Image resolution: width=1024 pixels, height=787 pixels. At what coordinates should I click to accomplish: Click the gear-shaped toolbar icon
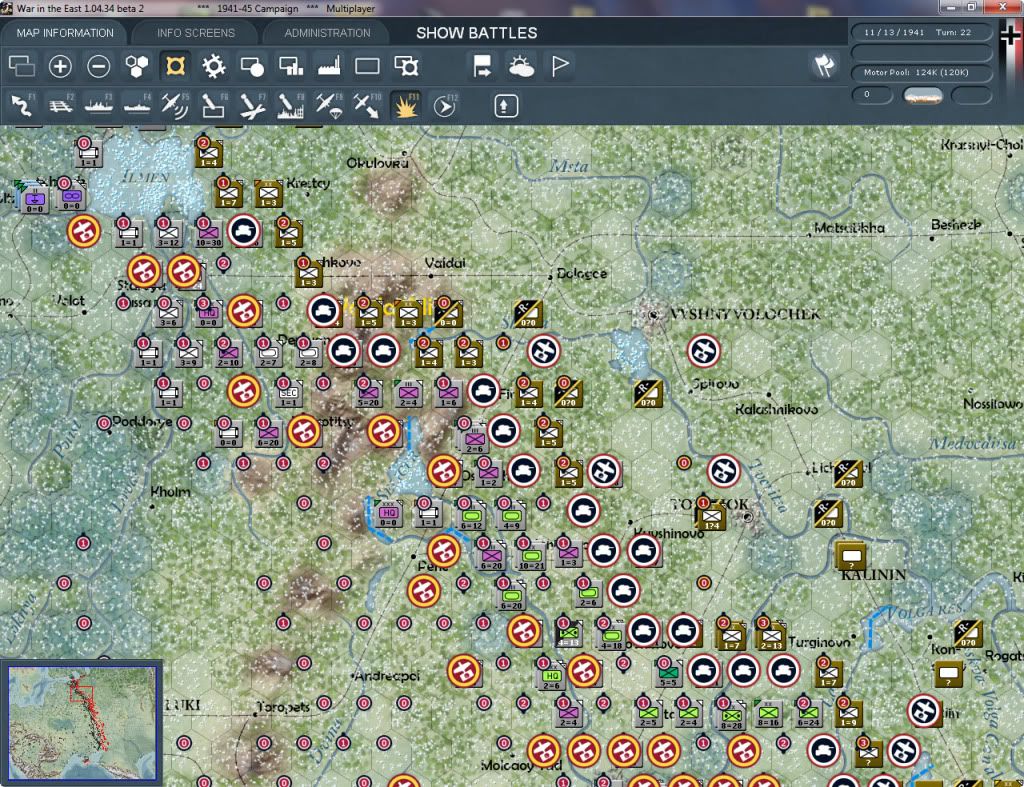[x=214, y=66]
